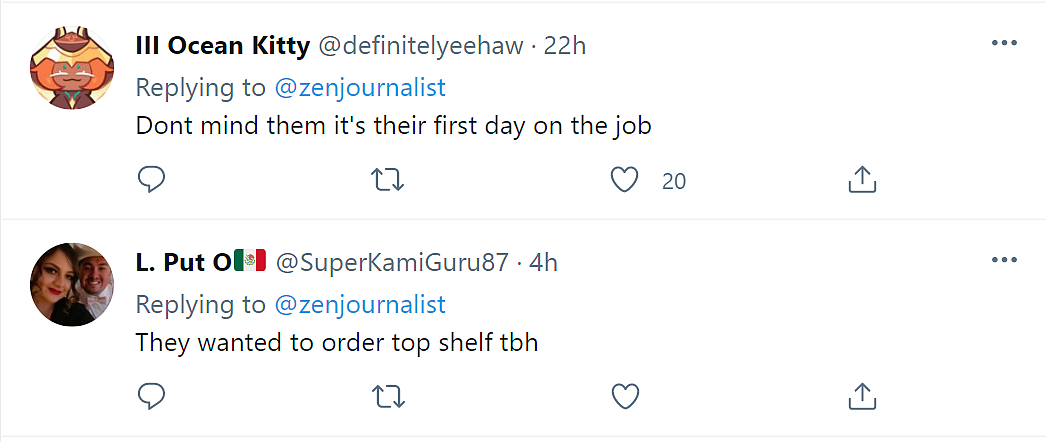Open the 22h timestamp permalink
Screen dimensions: 1046x442
(565, 46)
